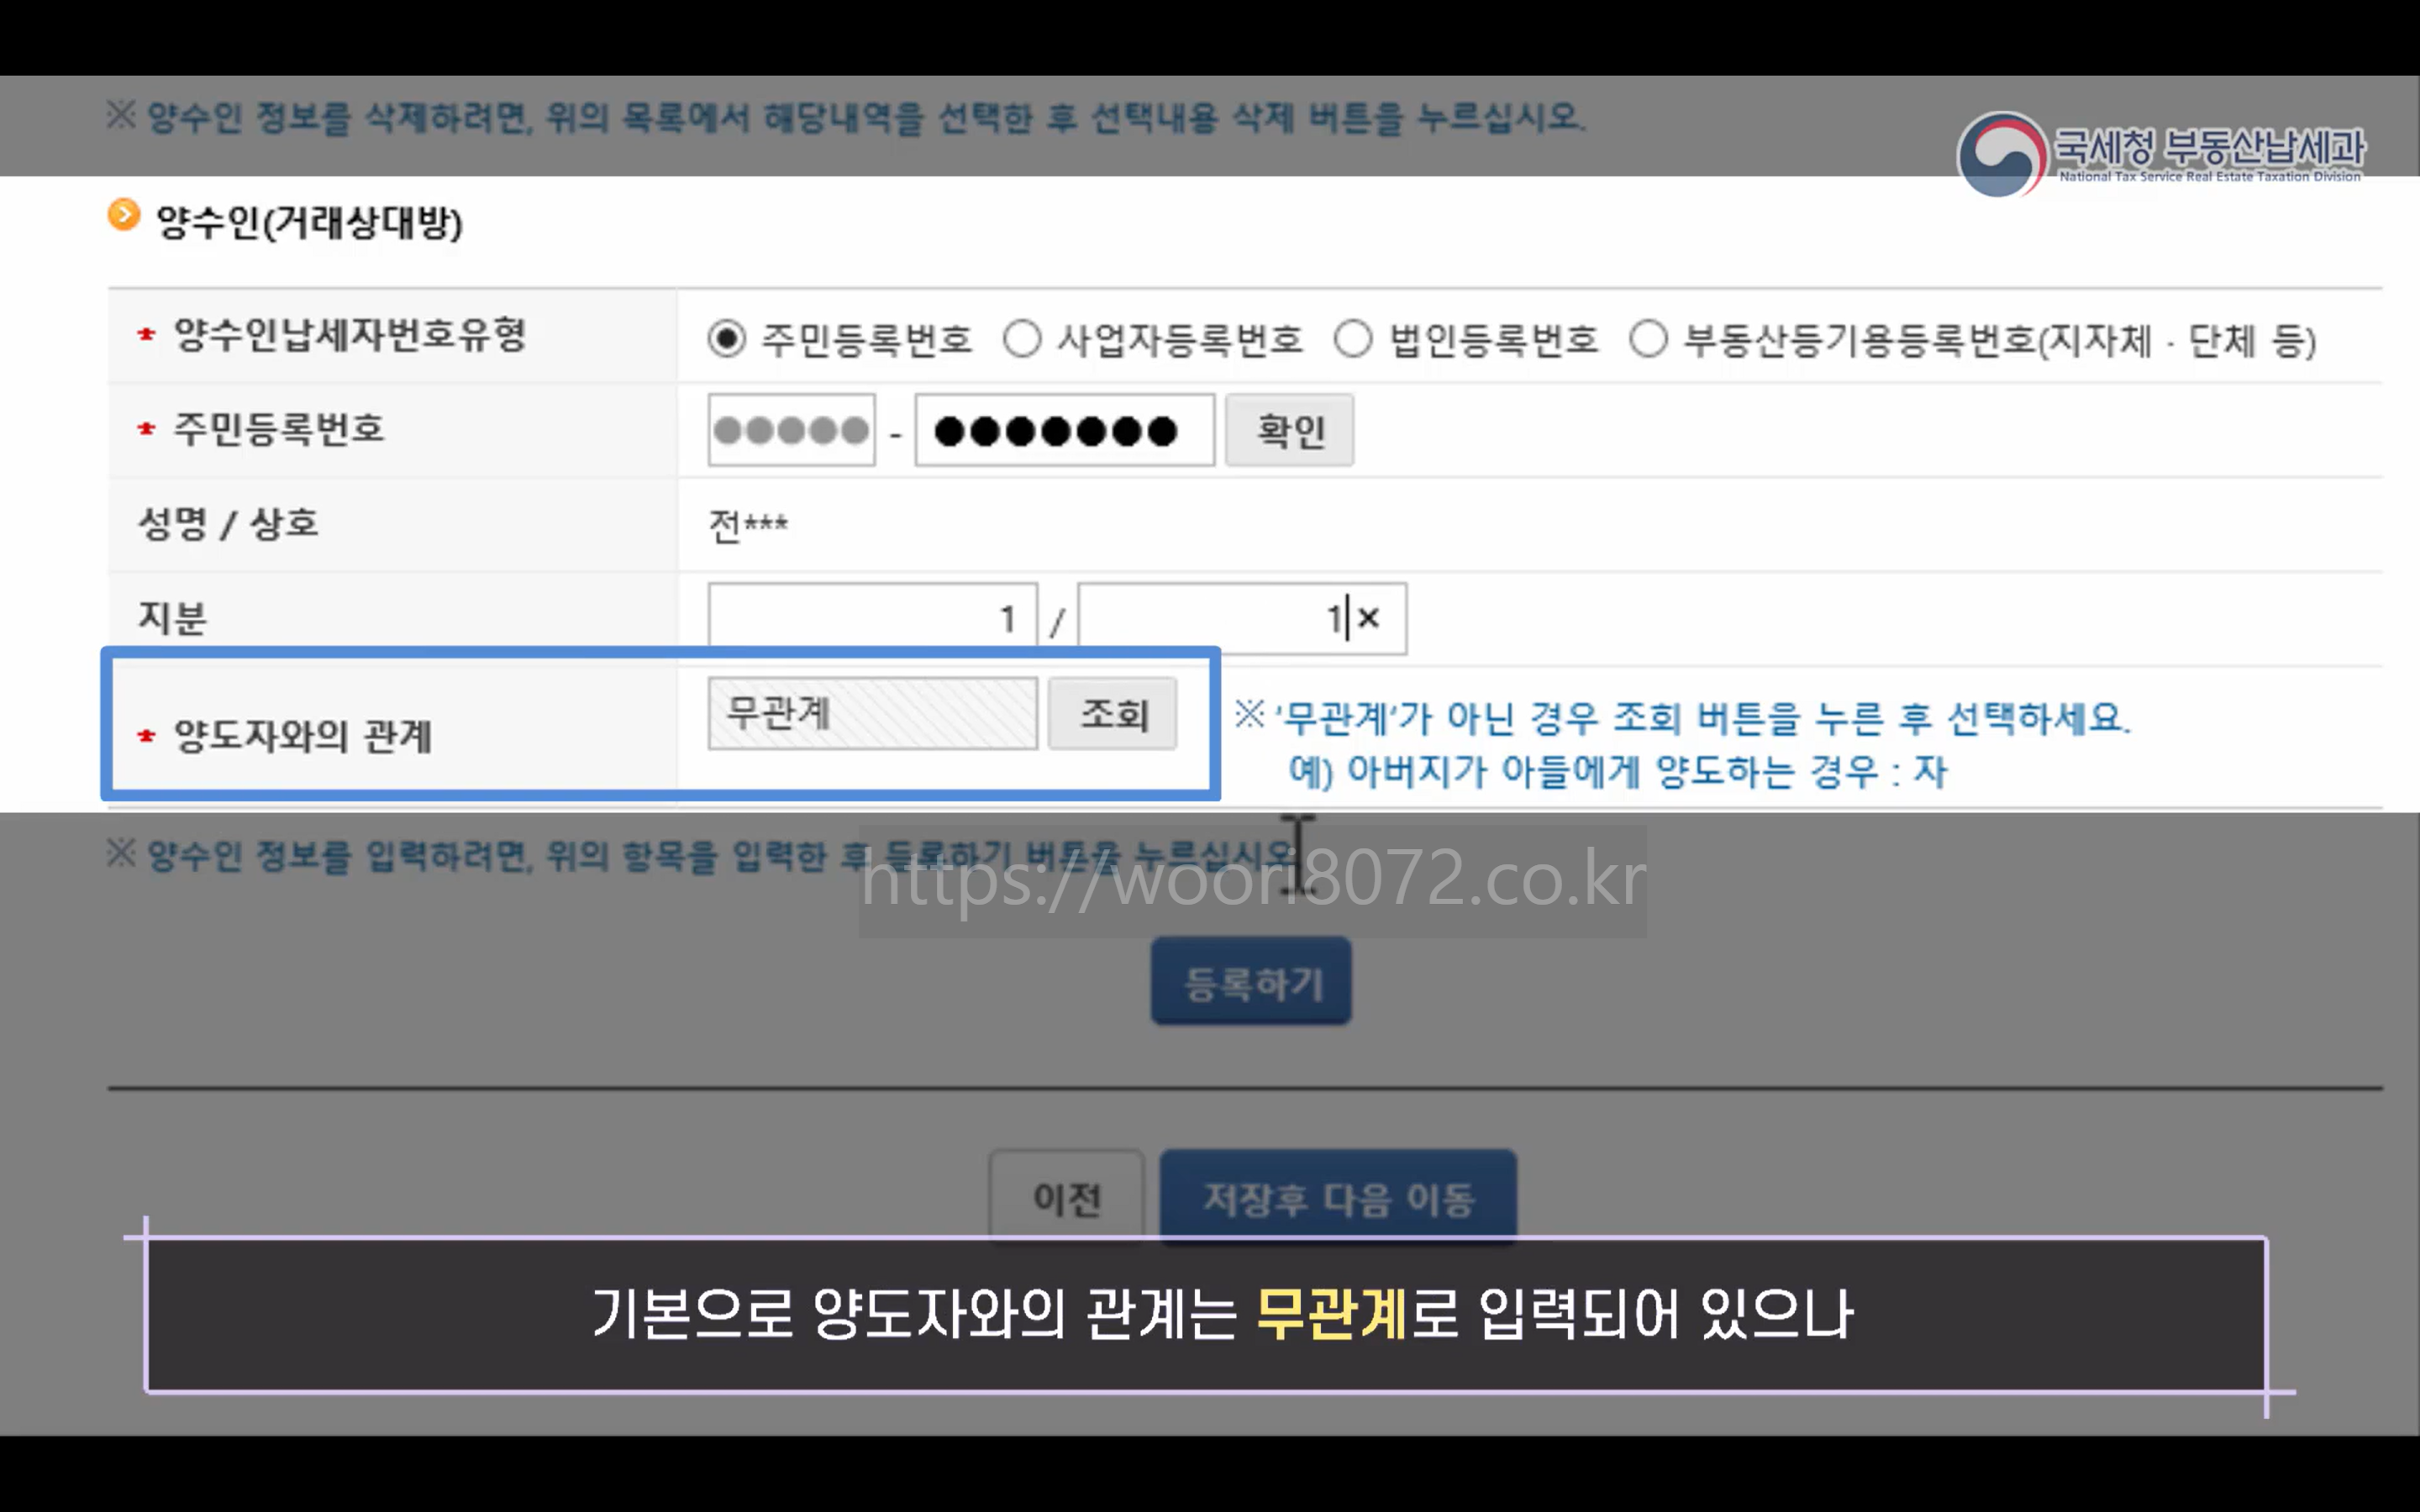This screenshot has width=2420, height=1512.
Task: Choose the 법인등록번호 radio option
Action: (x=1353, y=339)
